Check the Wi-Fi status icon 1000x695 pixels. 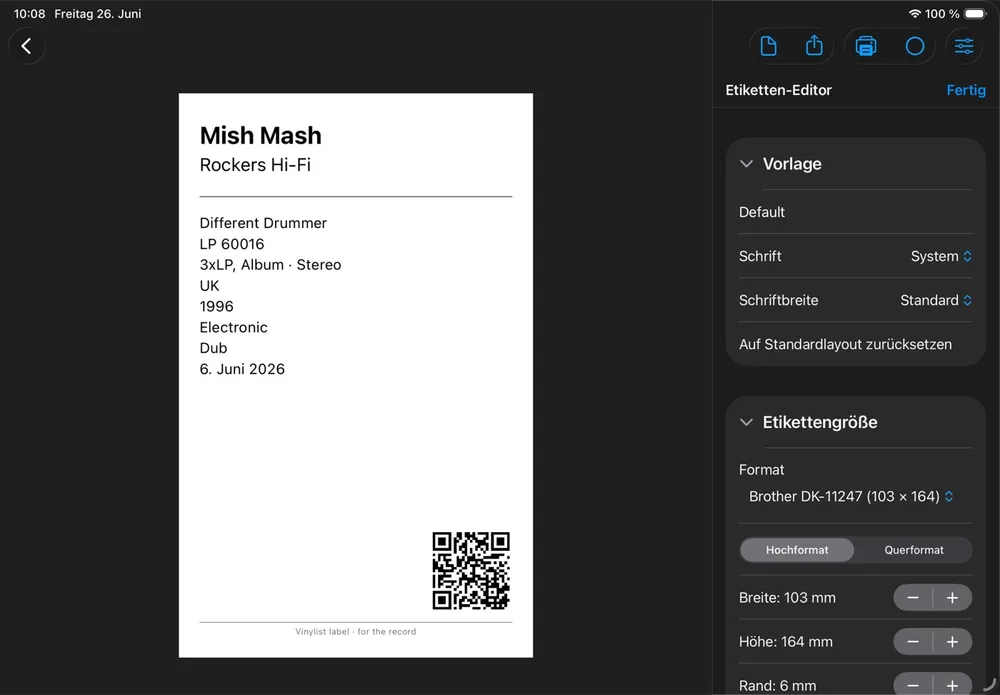coord(915,13)
